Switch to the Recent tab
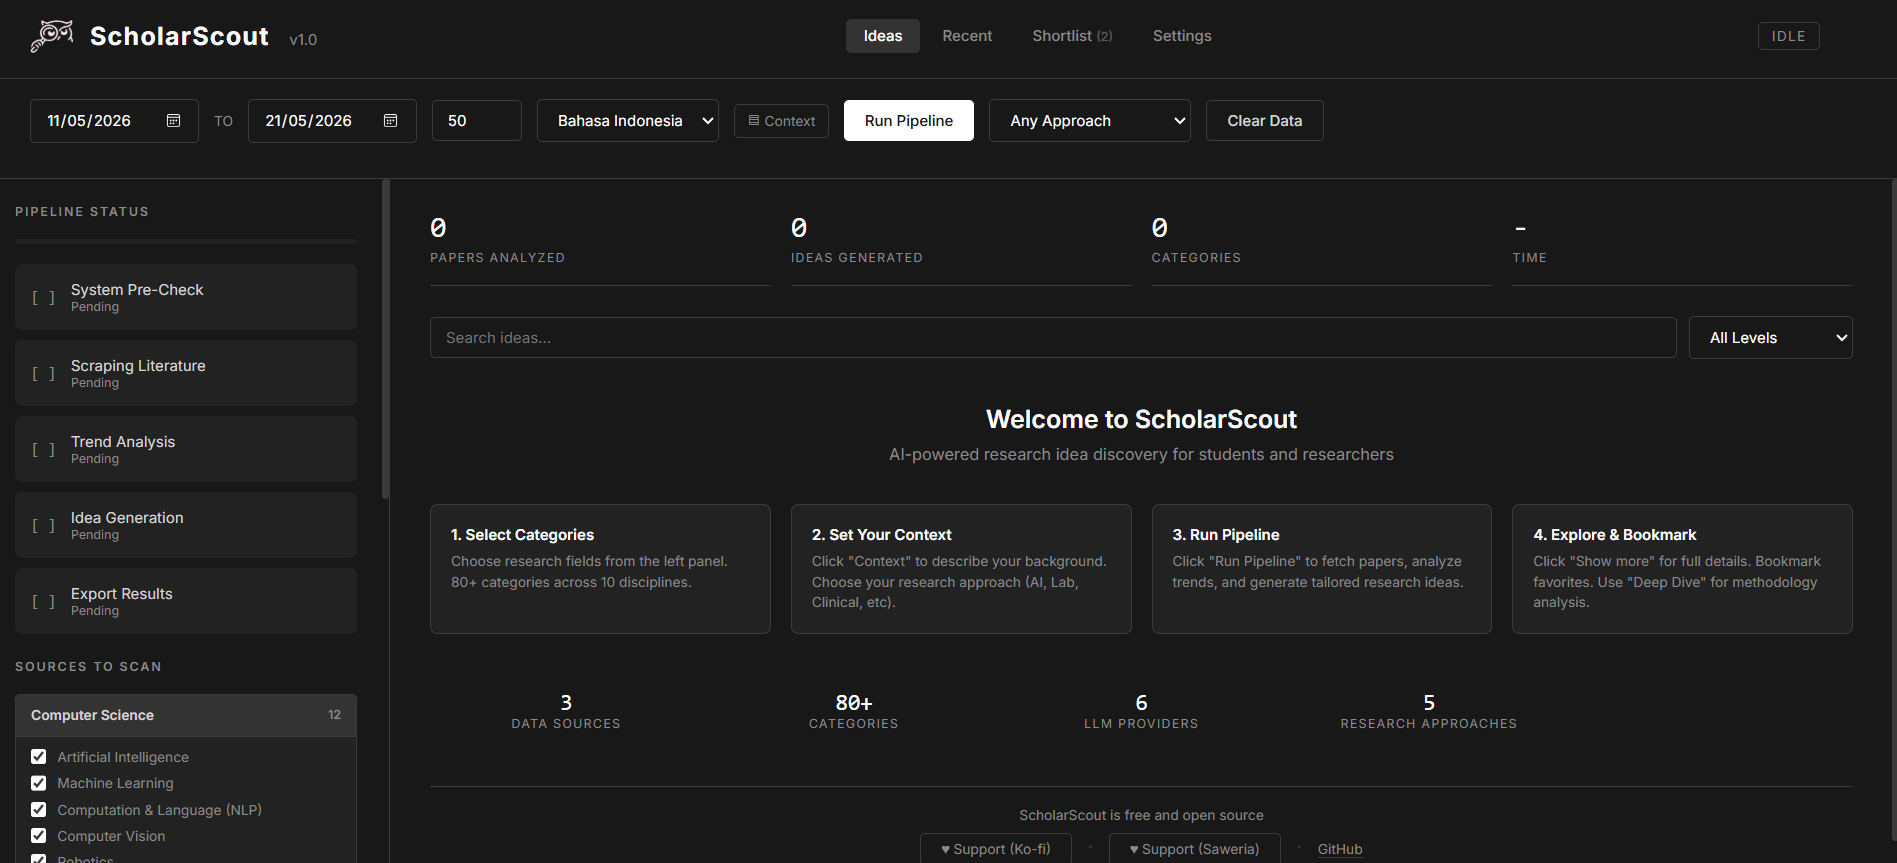 967,36
